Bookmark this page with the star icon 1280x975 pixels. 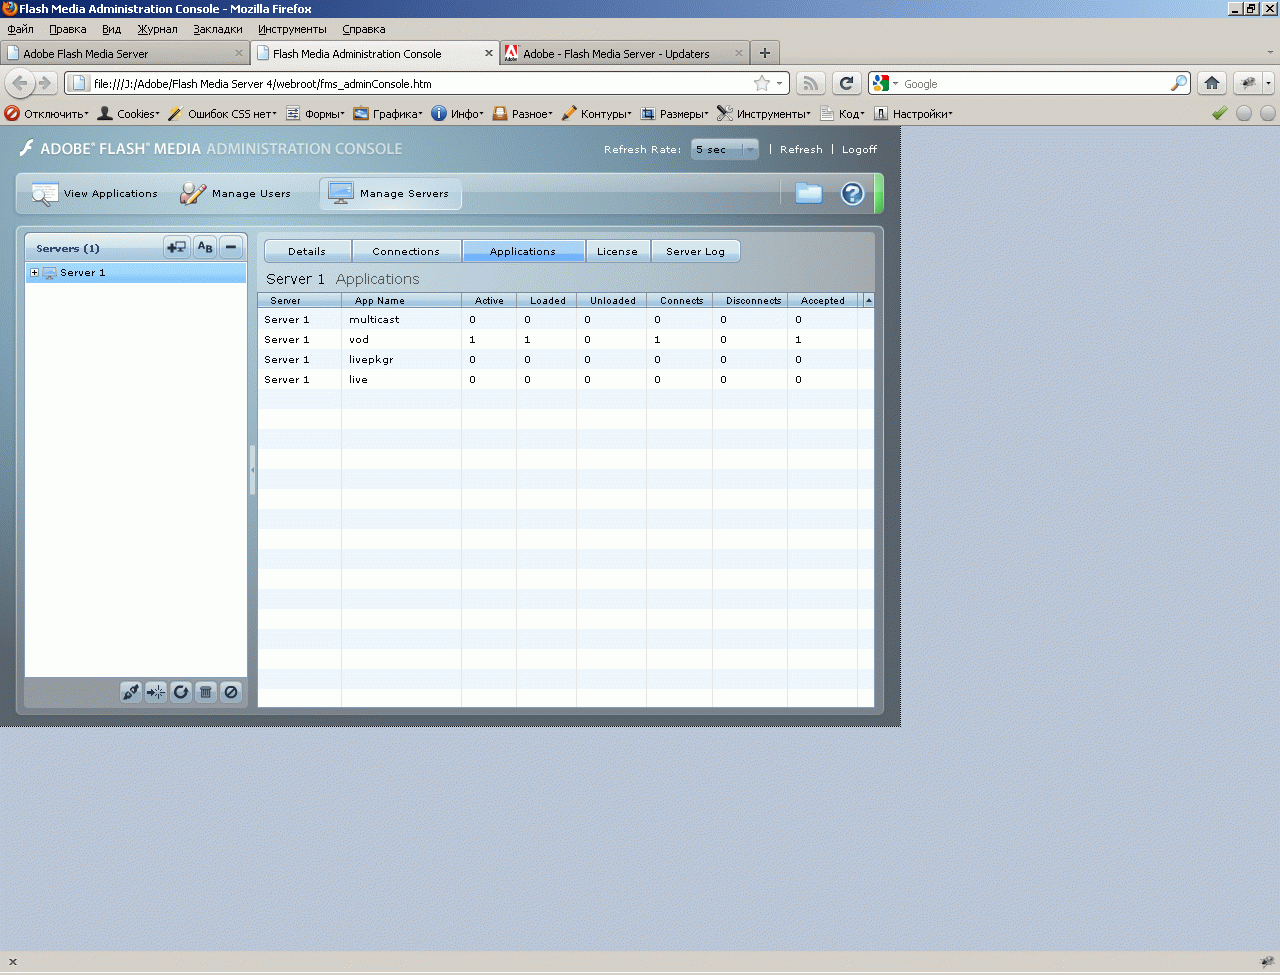(762, 83)
